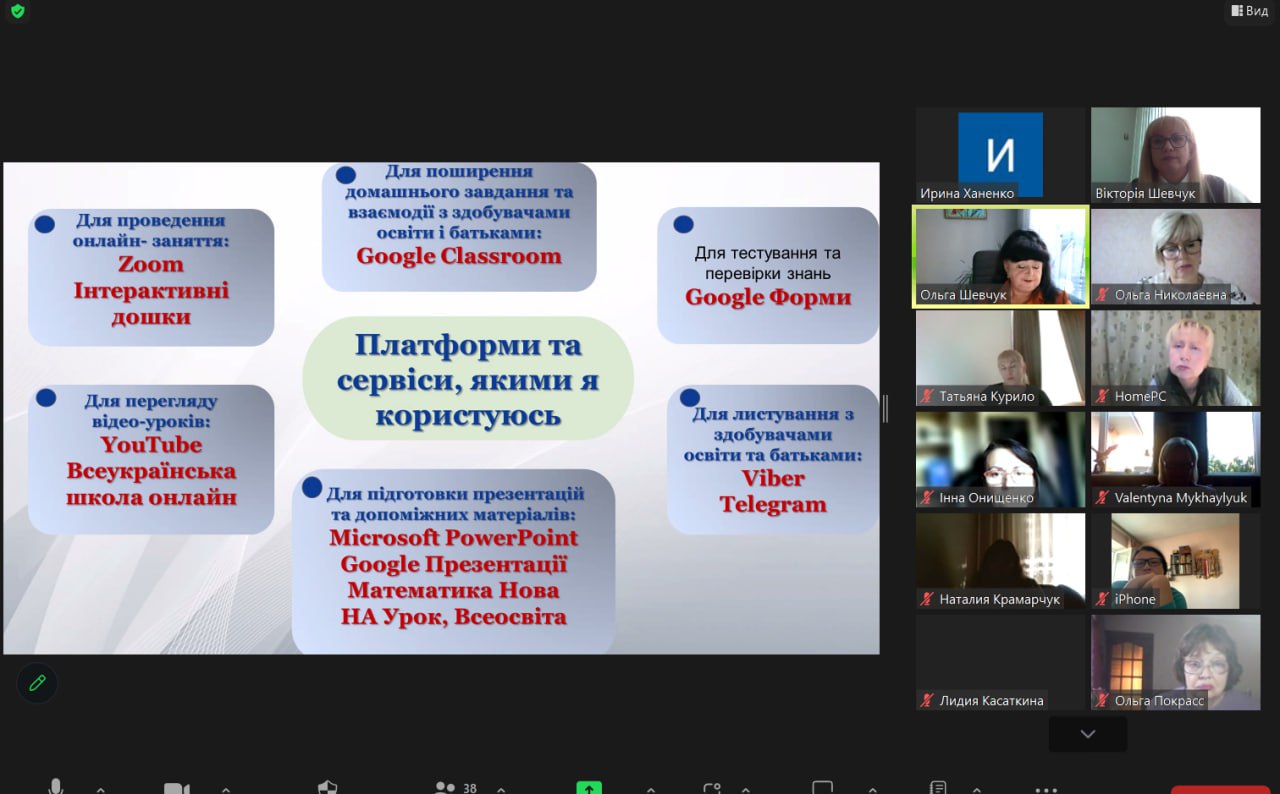The image size is (1280, 794).
Task: Click muted mic icon on HomePC
Action: click(x=1103, y=396)
